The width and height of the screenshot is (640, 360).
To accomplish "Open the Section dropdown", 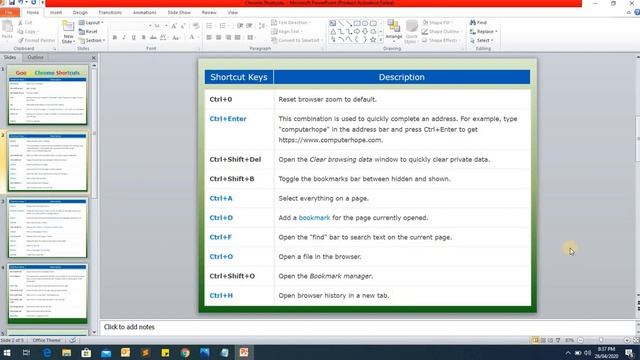I will 92,40.
